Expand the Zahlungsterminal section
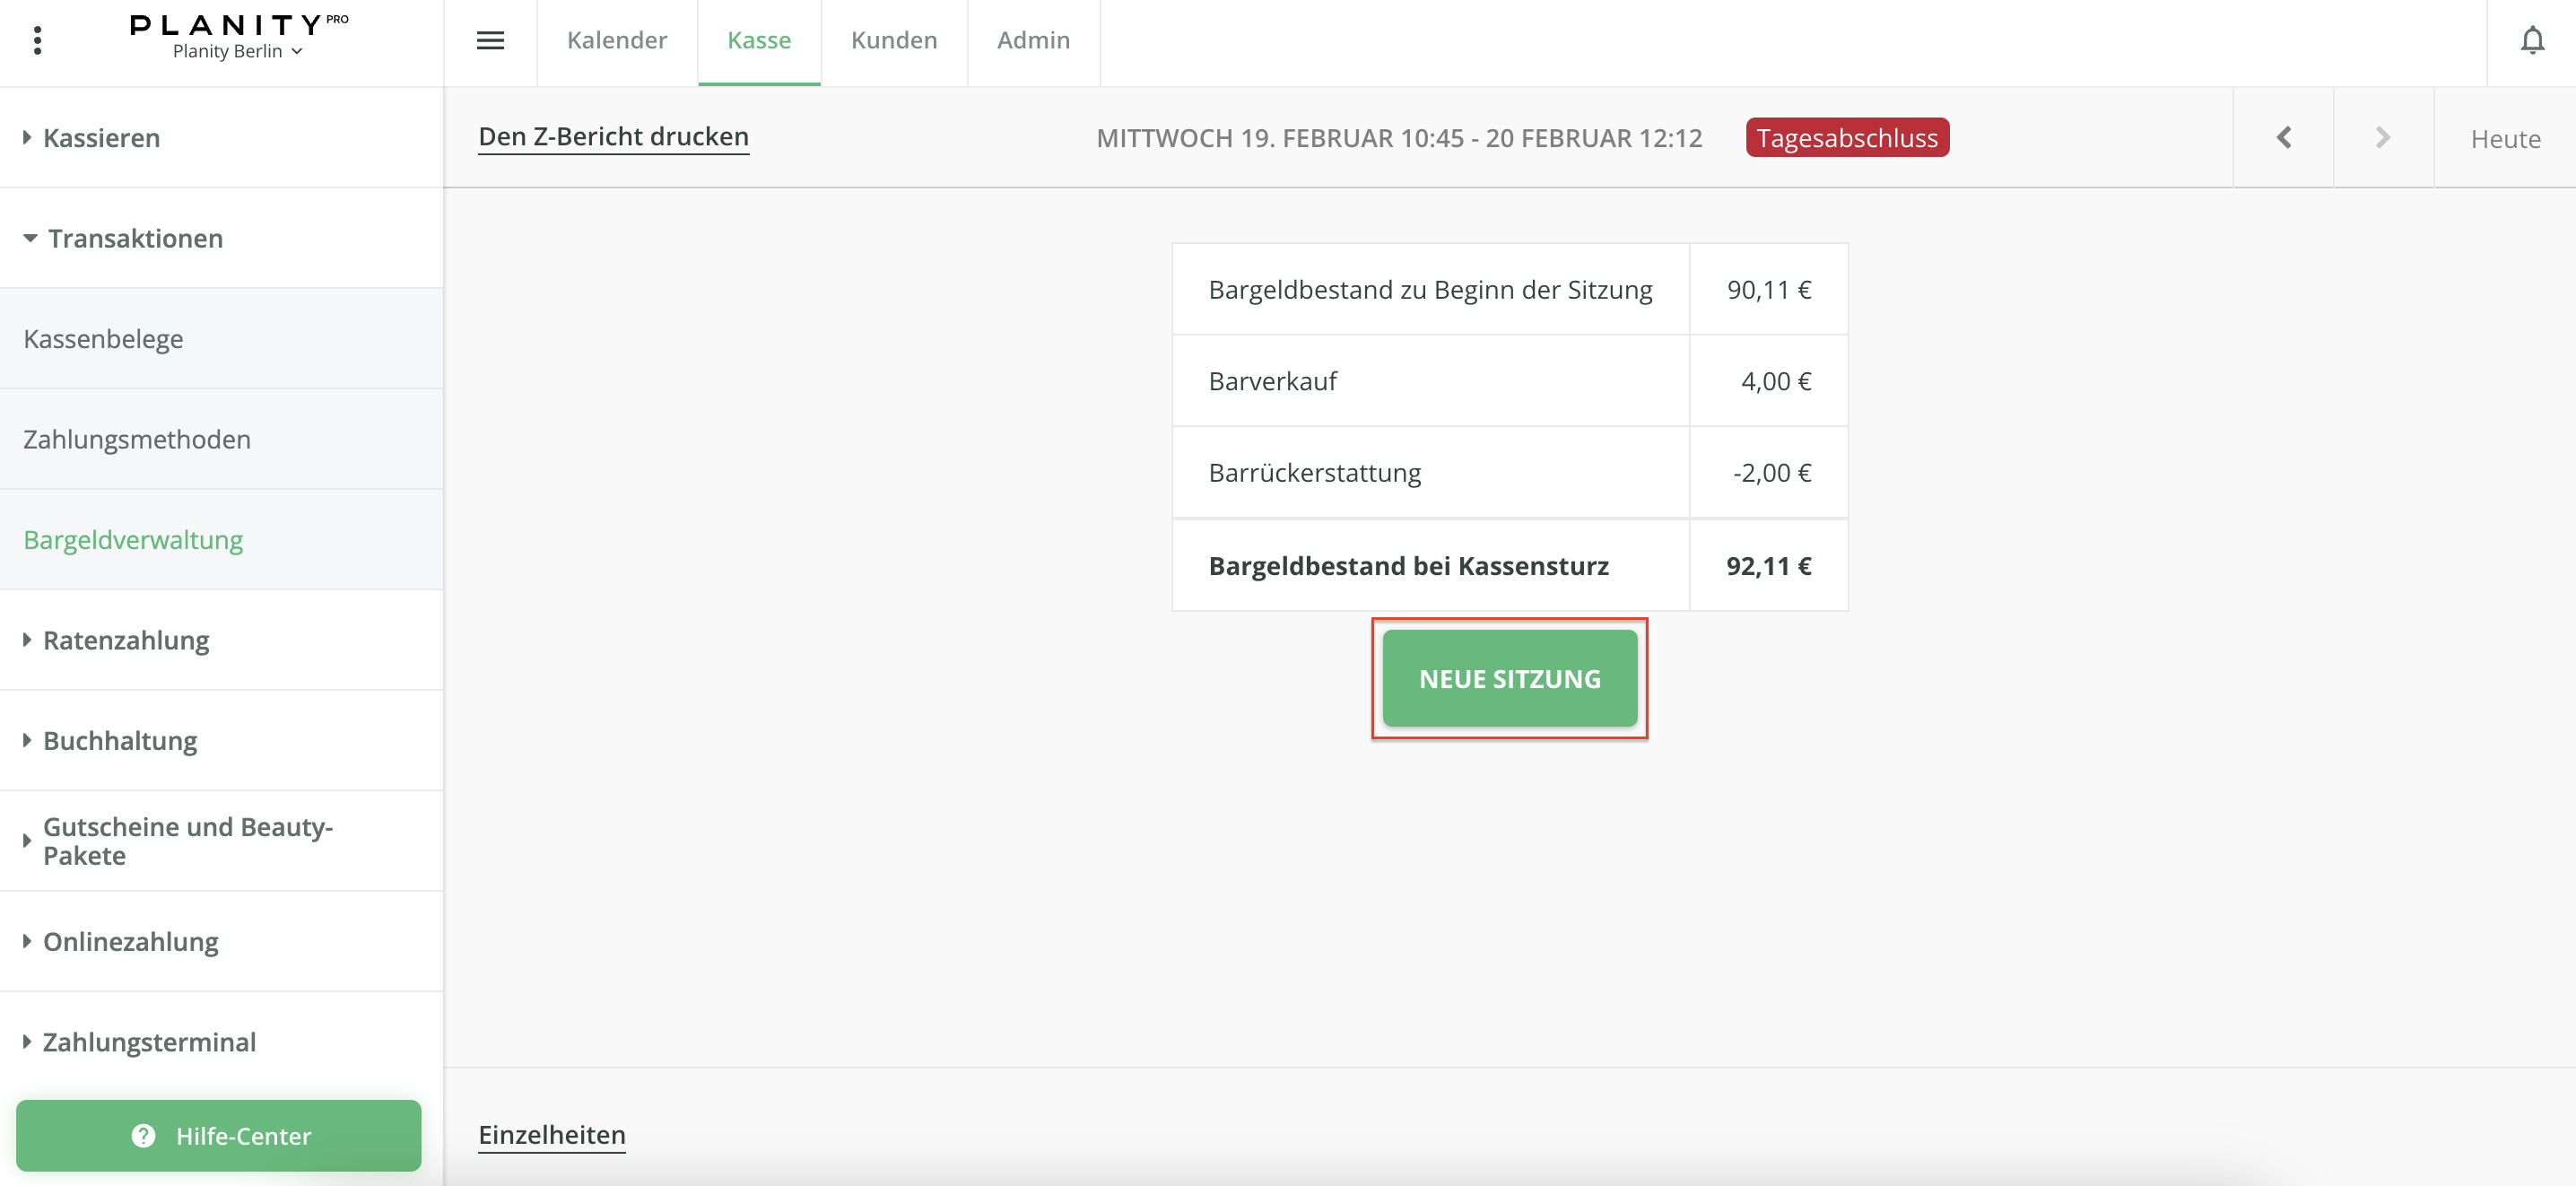2576x1186 pixels. point(149,1041)
